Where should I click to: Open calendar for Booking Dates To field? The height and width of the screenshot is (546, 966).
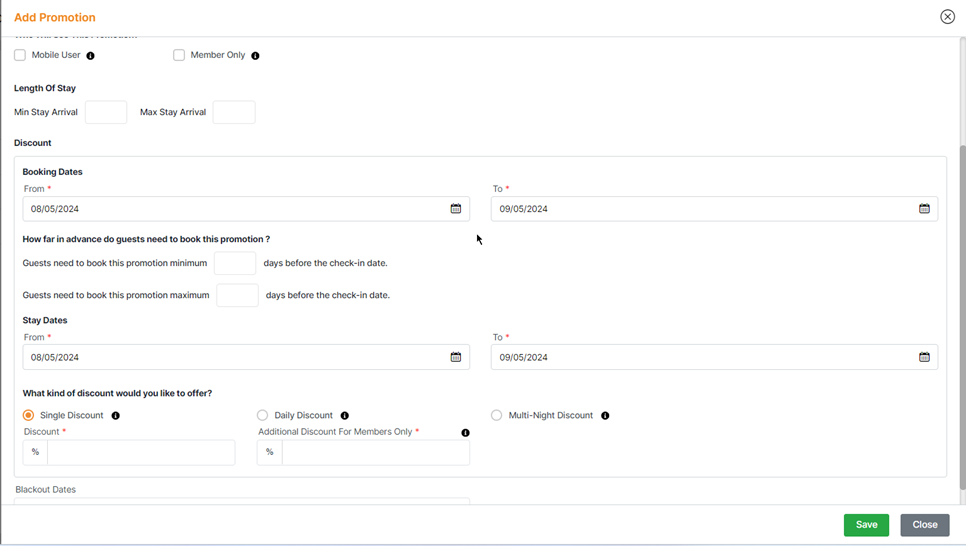(924, 209)
